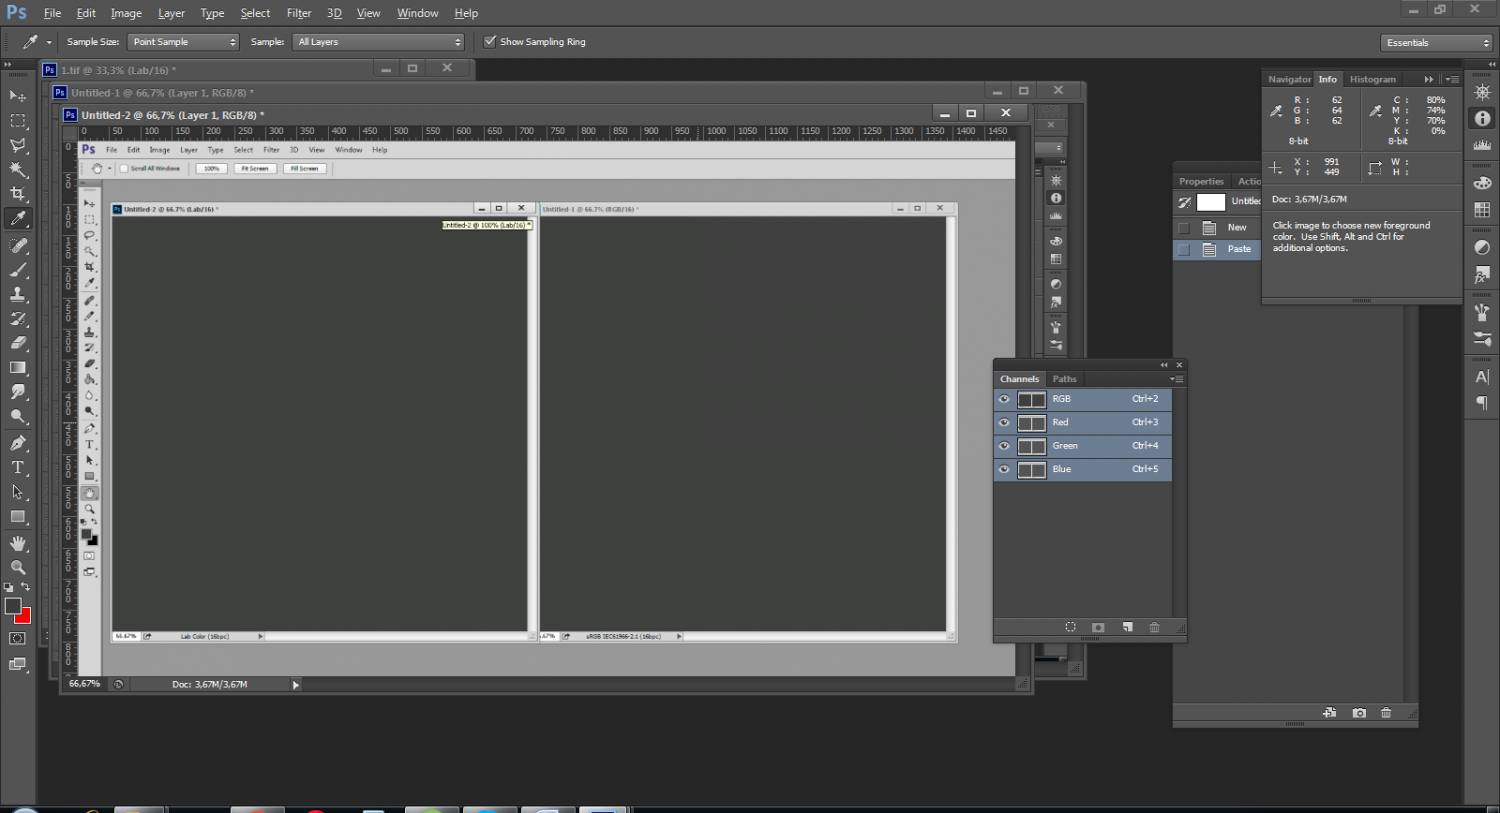This screenshot has width=1500, height=813.
Task: Select the Crop tool
Action: [x=18, y=194]
